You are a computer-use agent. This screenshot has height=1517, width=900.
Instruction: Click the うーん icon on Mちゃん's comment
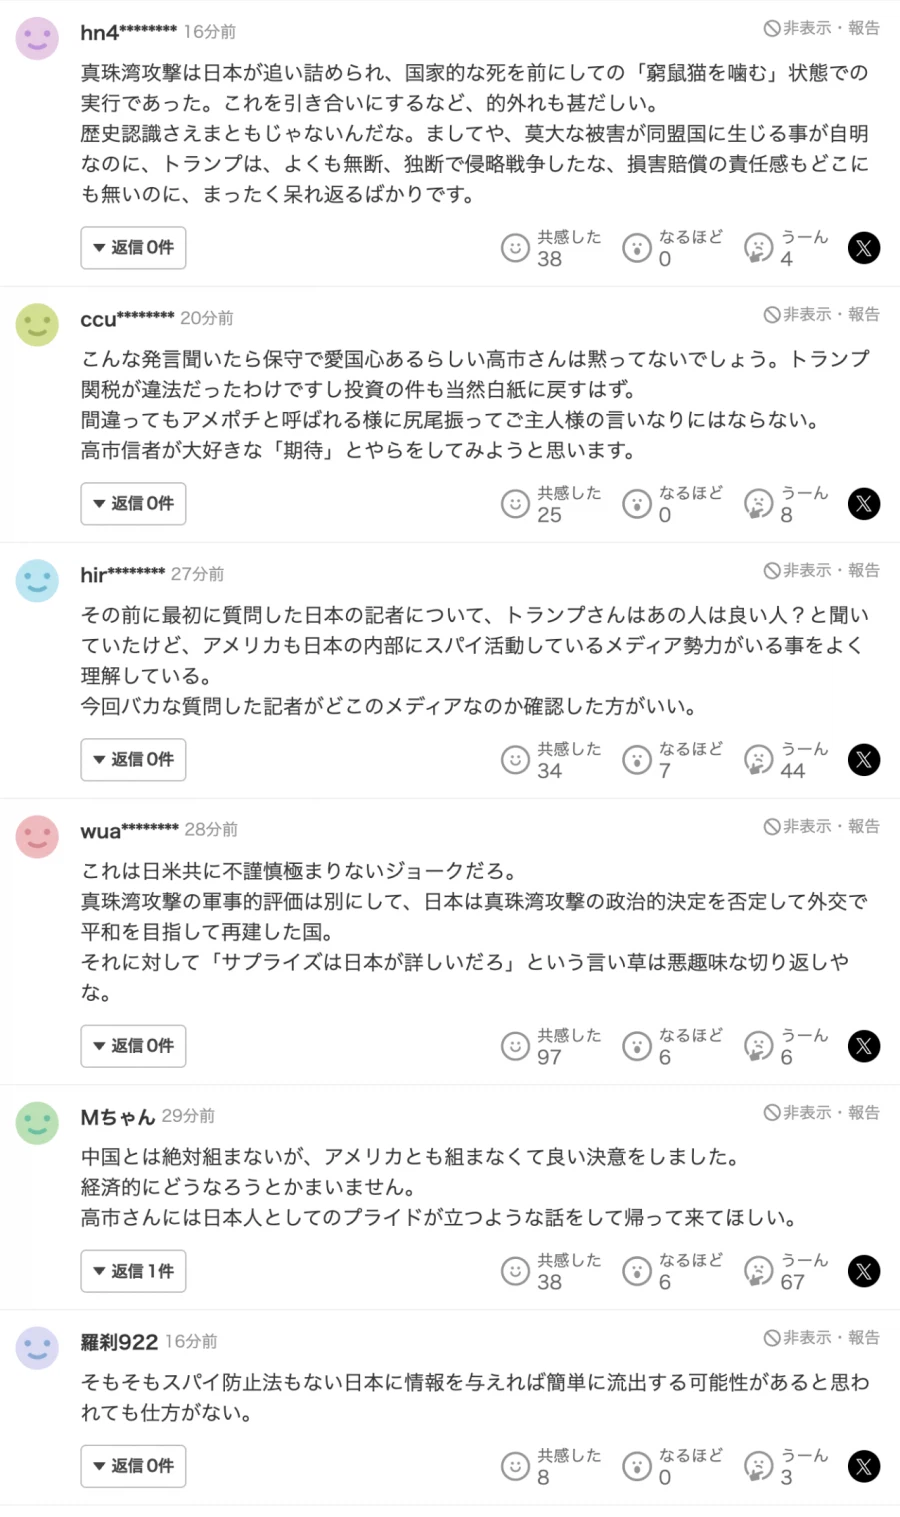coord(757,1271)
